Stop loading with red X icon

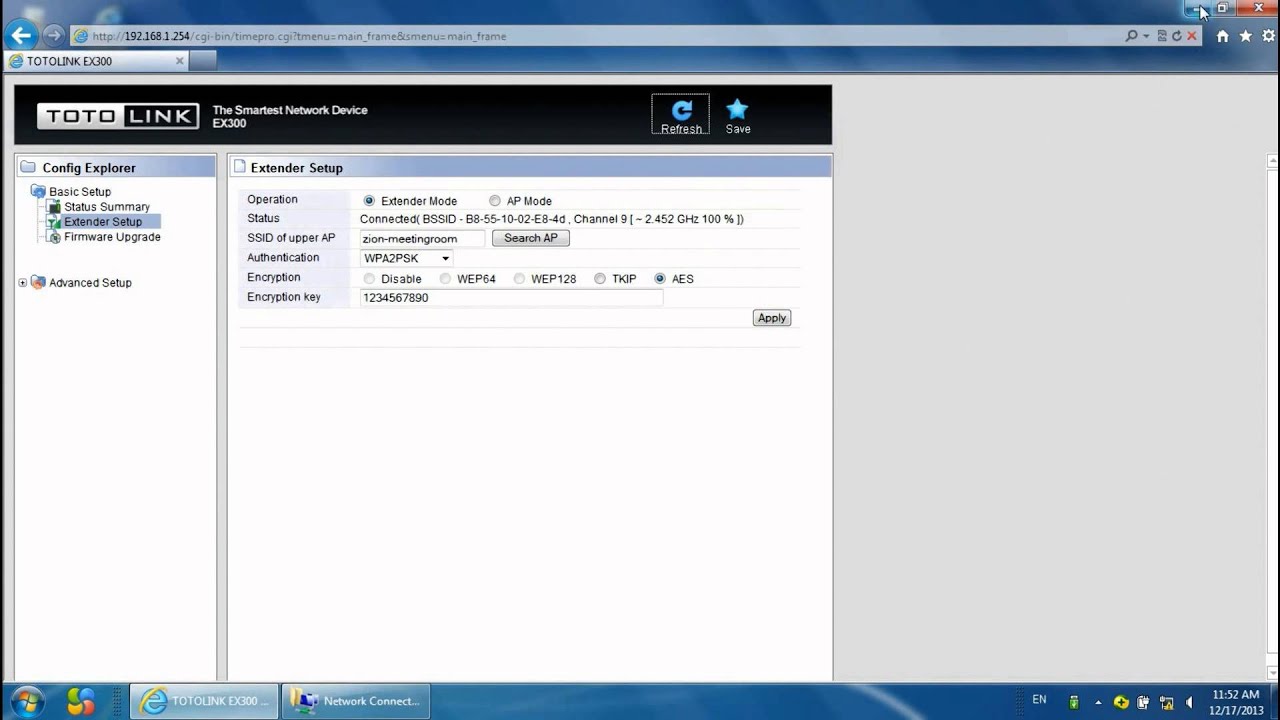pyautogui.click(x=1191, y=36)
